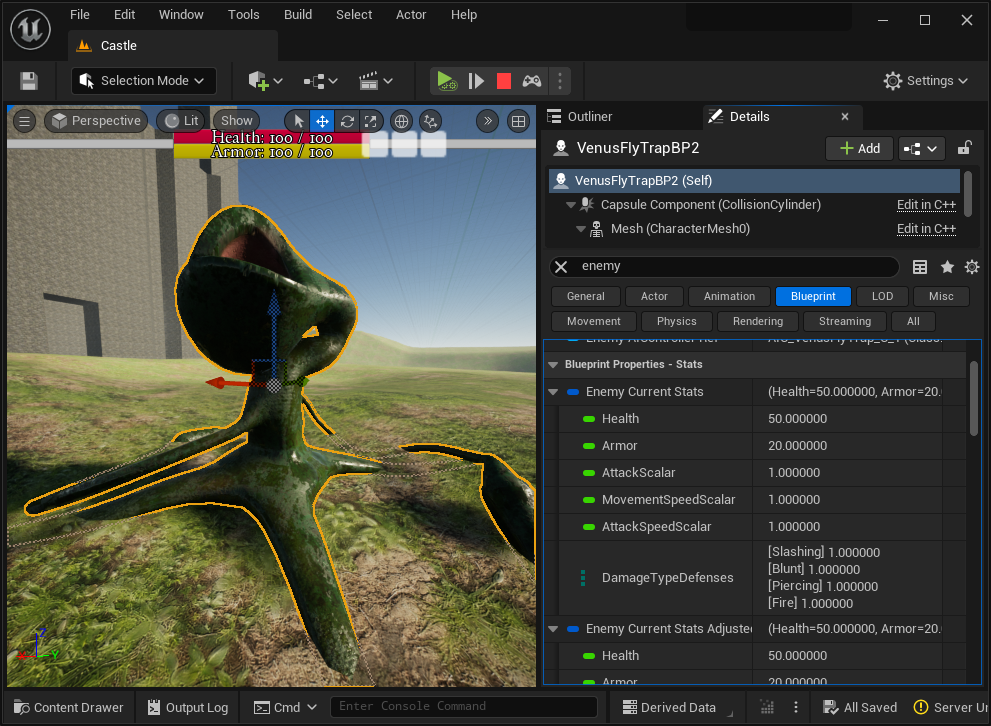Open the Cmd console type dropdown
This screenshot has width=991, height=726.
pos(285,708)
